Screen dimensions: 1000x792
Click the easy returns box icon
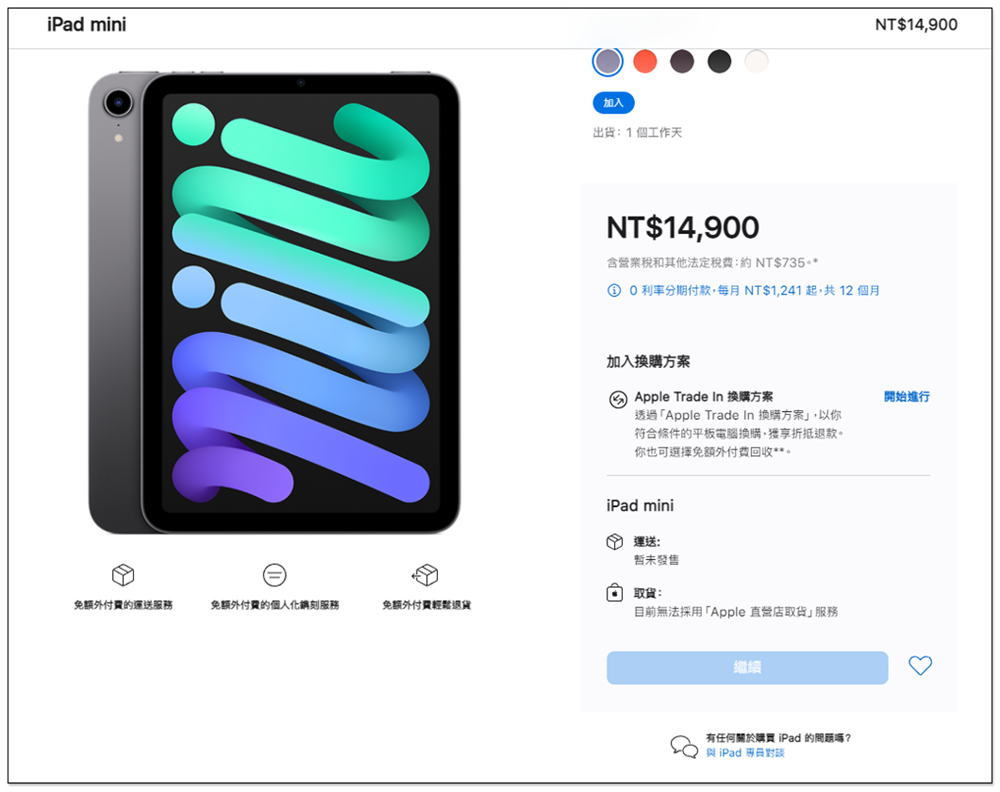coord(425,575)
